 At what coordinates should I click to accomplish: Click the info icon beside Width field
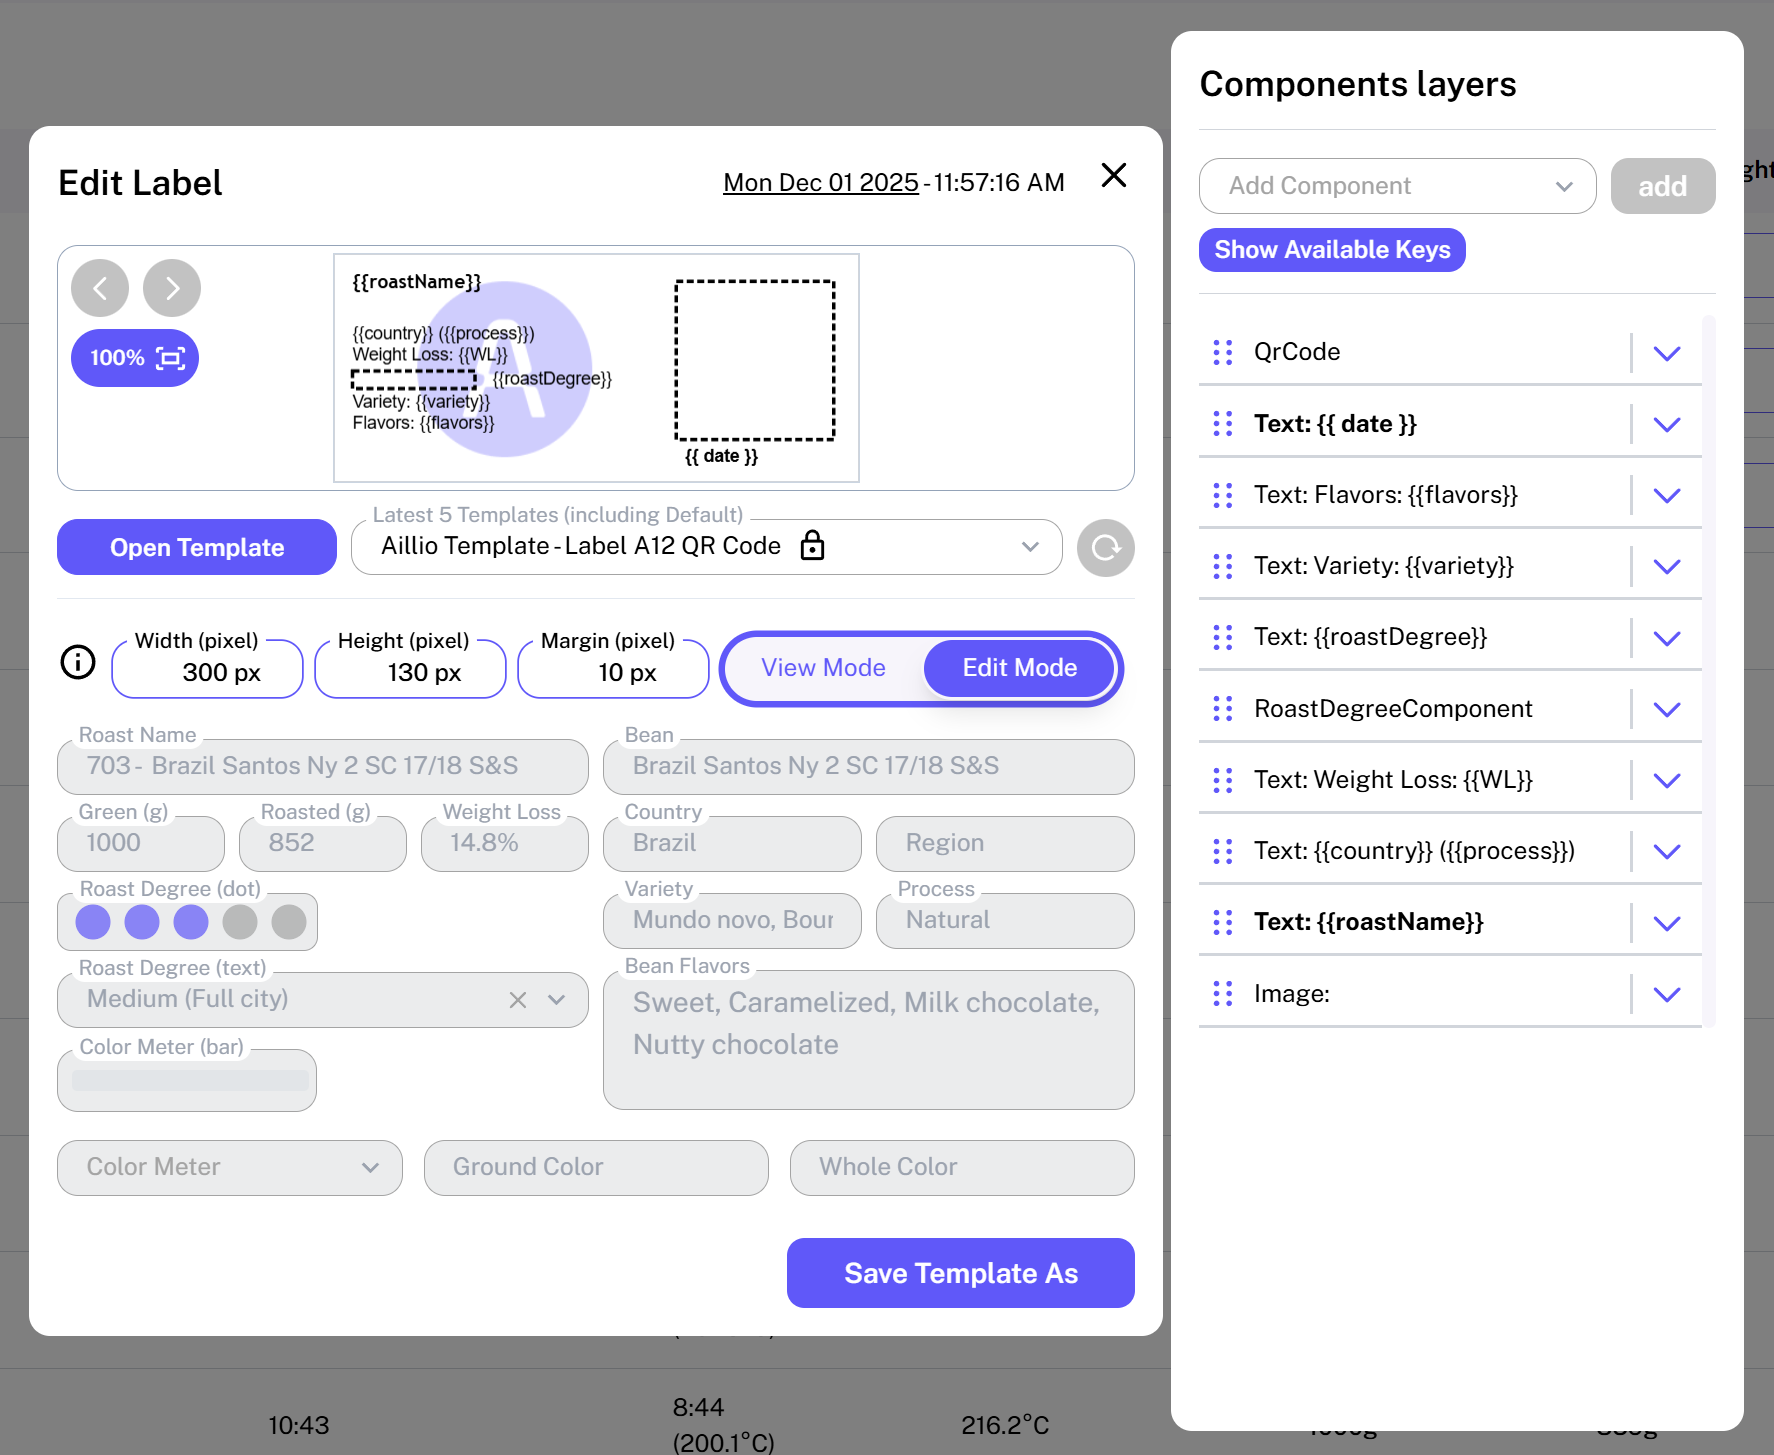(78, 662)
